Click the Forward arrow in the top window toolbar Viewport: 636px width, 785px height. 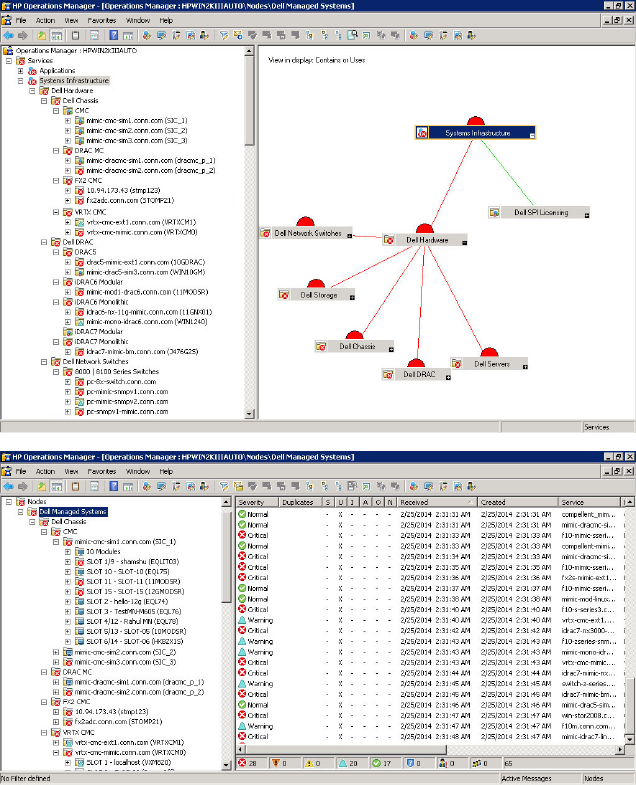click(x=23, y=36)
